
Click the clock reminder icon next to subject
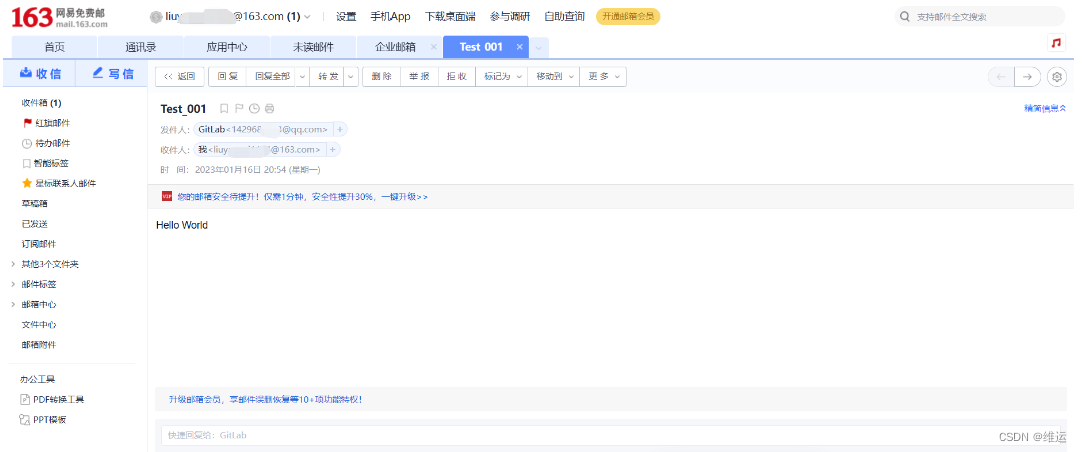click(254, 108)
